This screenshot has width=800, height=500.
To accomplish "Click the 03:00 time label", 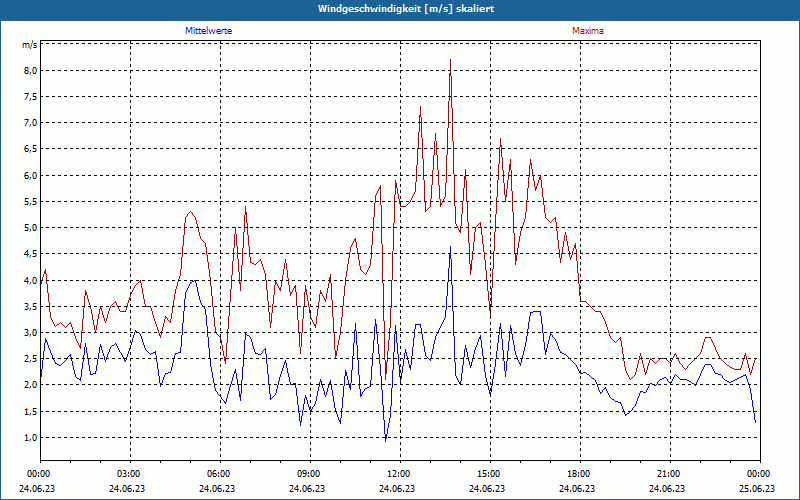I will [131, 474].
